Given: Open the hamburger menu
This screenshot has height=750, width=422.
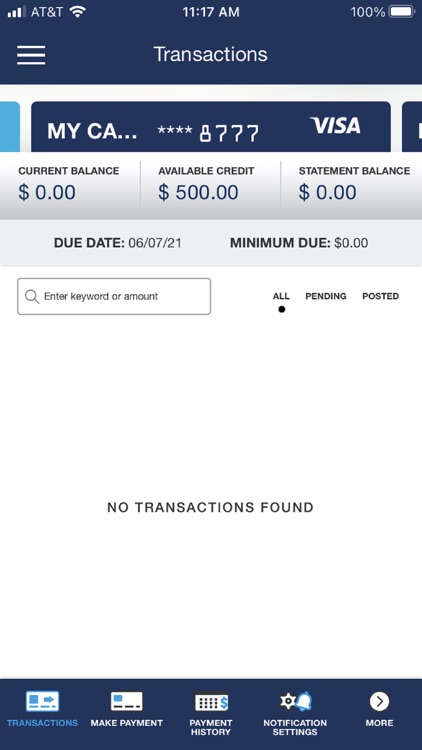Looking at the screenshot, I should 31,55.
